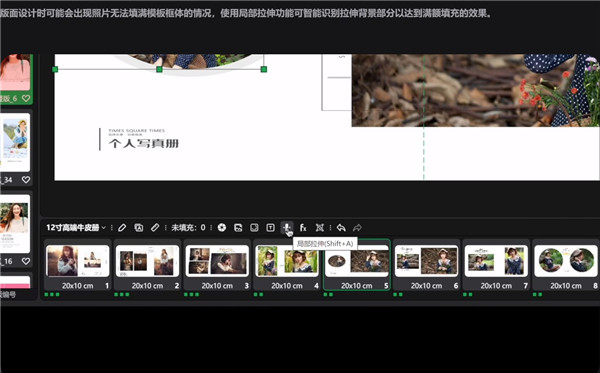This screenshot has width=600, height=373.
Task: Click the 20x10 cm label under page 5
Action: [x=357, y=286]
